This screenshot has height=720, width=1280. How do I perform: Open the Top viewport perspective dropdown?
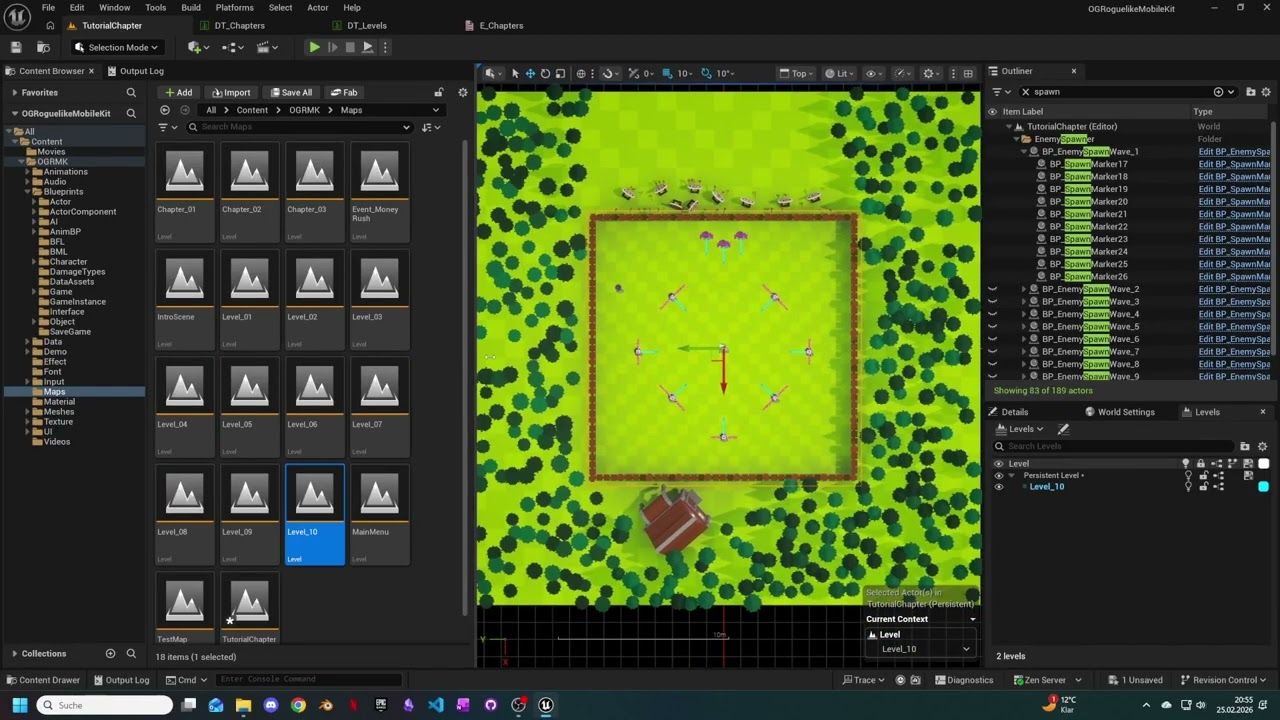797,73
